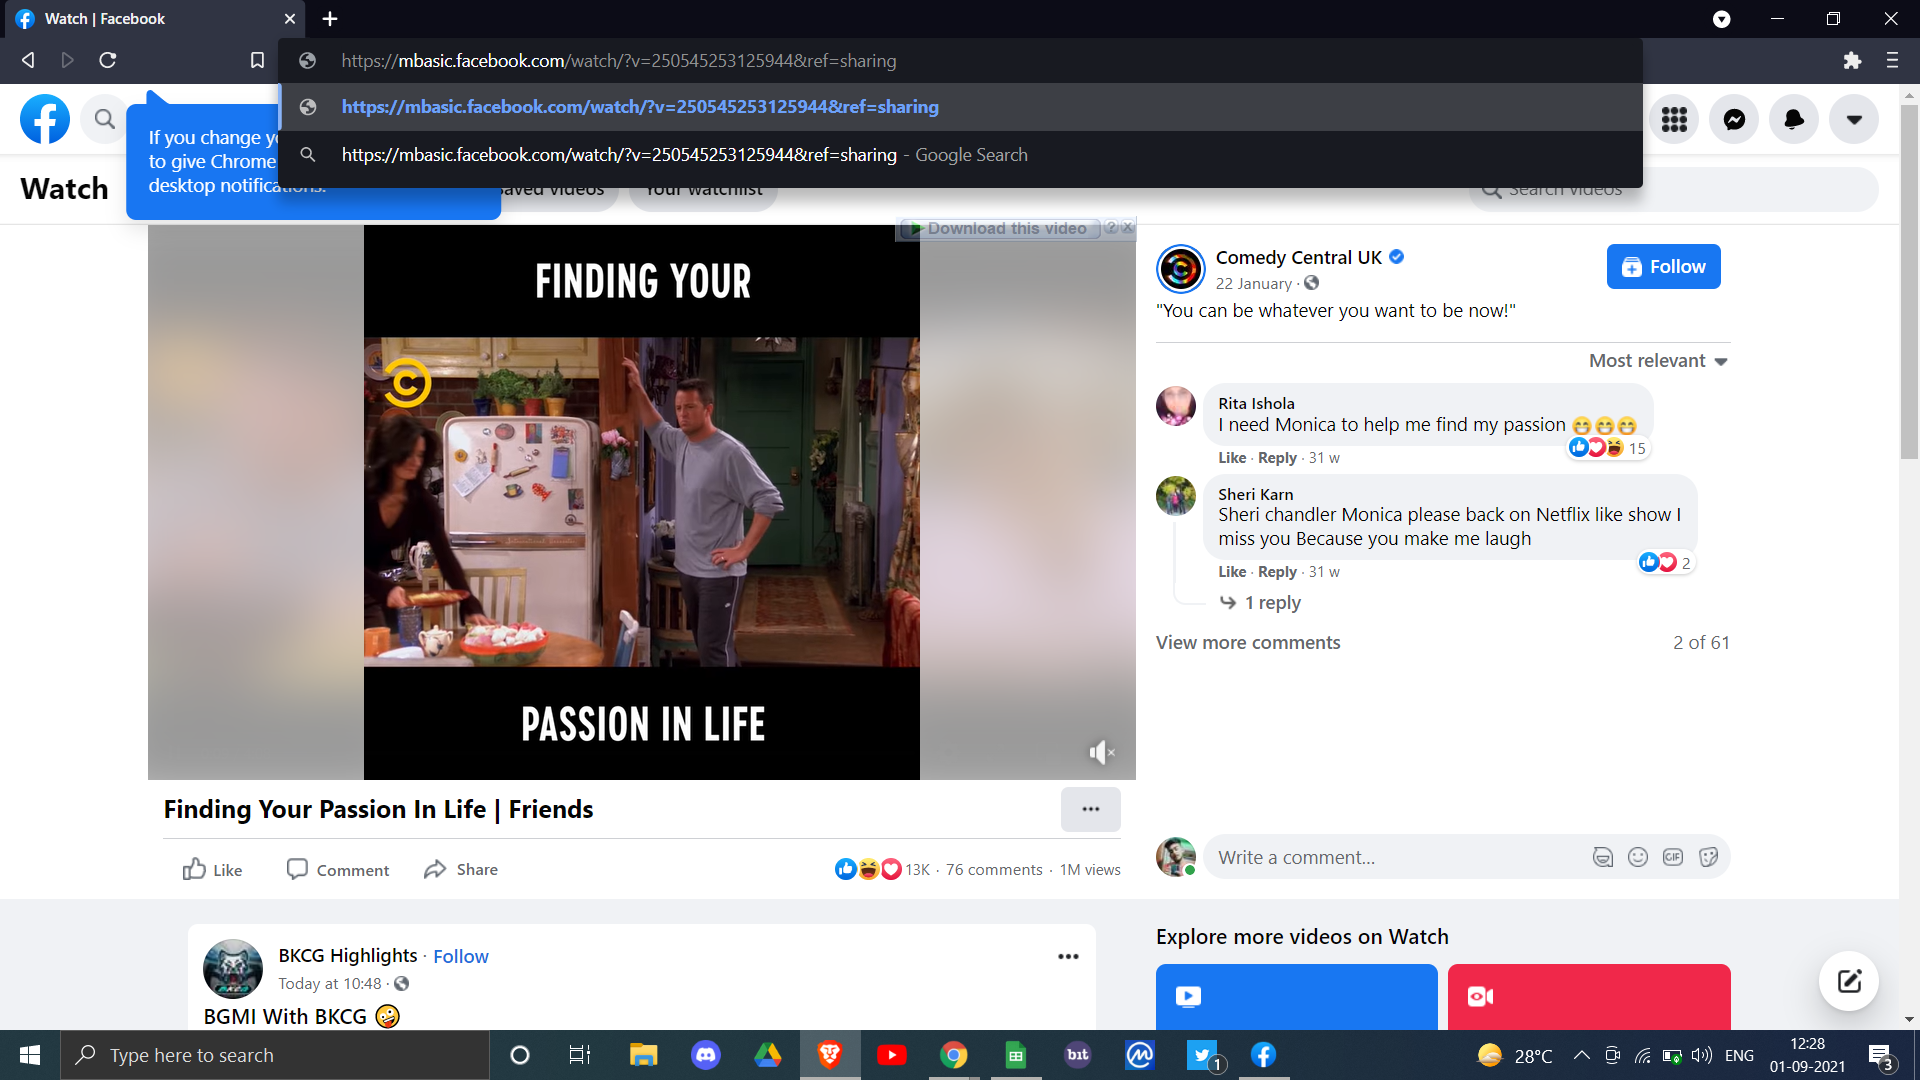Click the Facebook grid/apps icon
1920x1080 pixels.
[x=1675, y=120]
